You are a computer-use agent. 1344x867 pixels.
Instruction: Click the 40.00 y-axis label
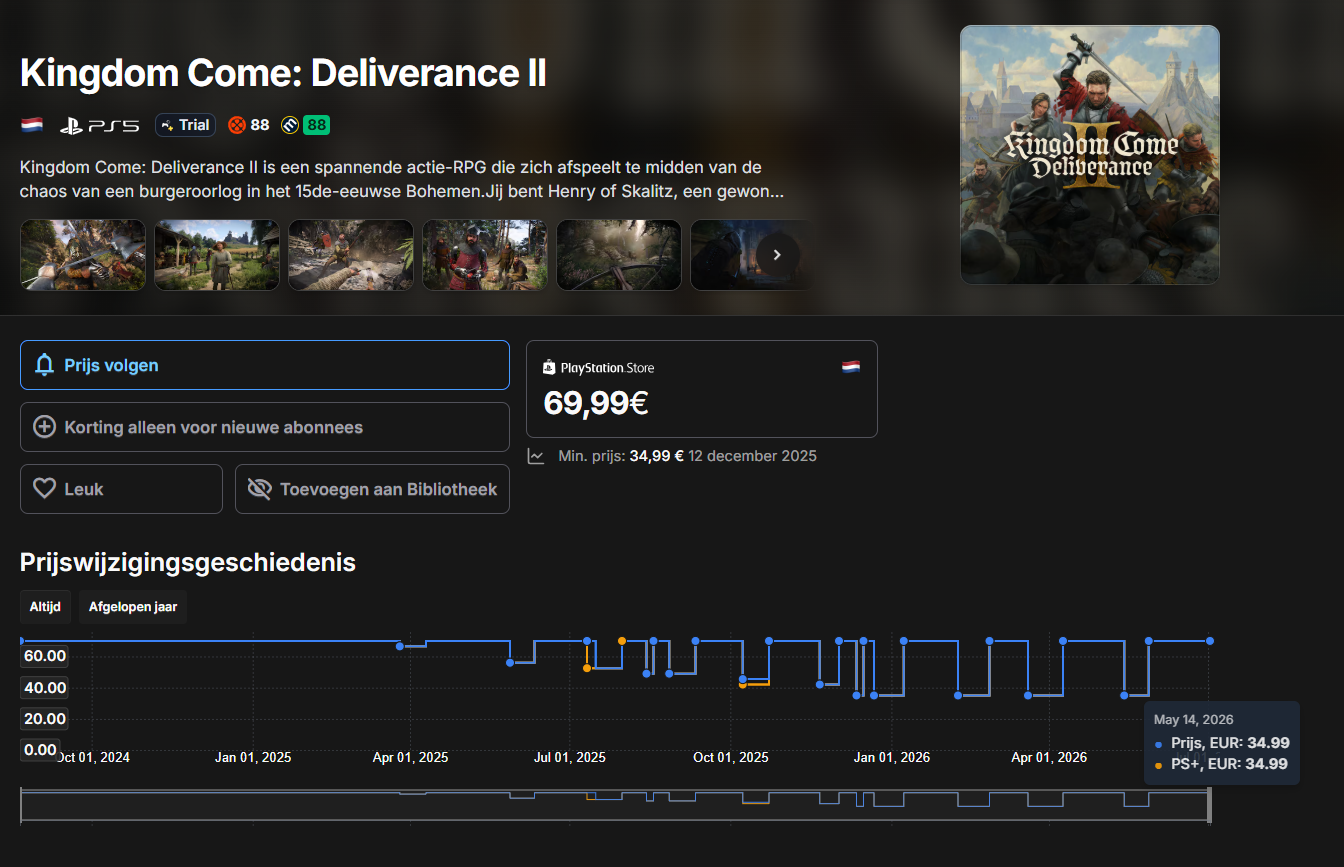click(45, 687)
